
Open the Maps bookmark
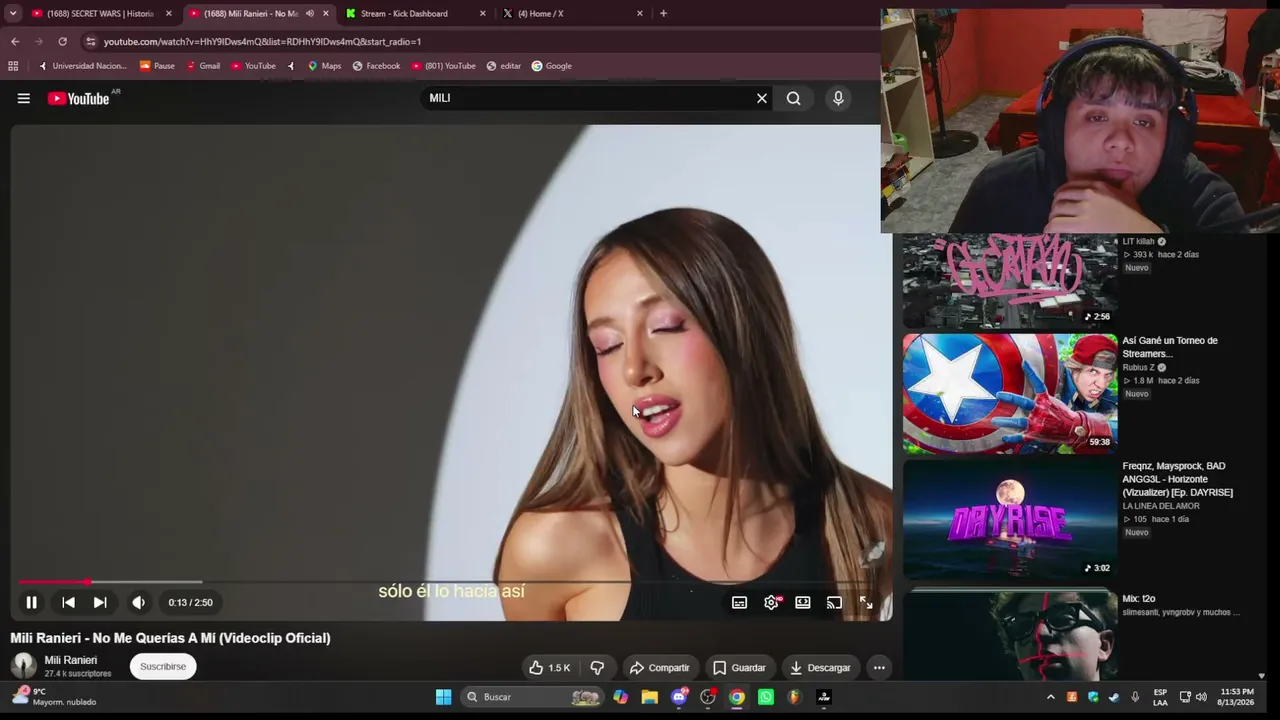[324, 66]
